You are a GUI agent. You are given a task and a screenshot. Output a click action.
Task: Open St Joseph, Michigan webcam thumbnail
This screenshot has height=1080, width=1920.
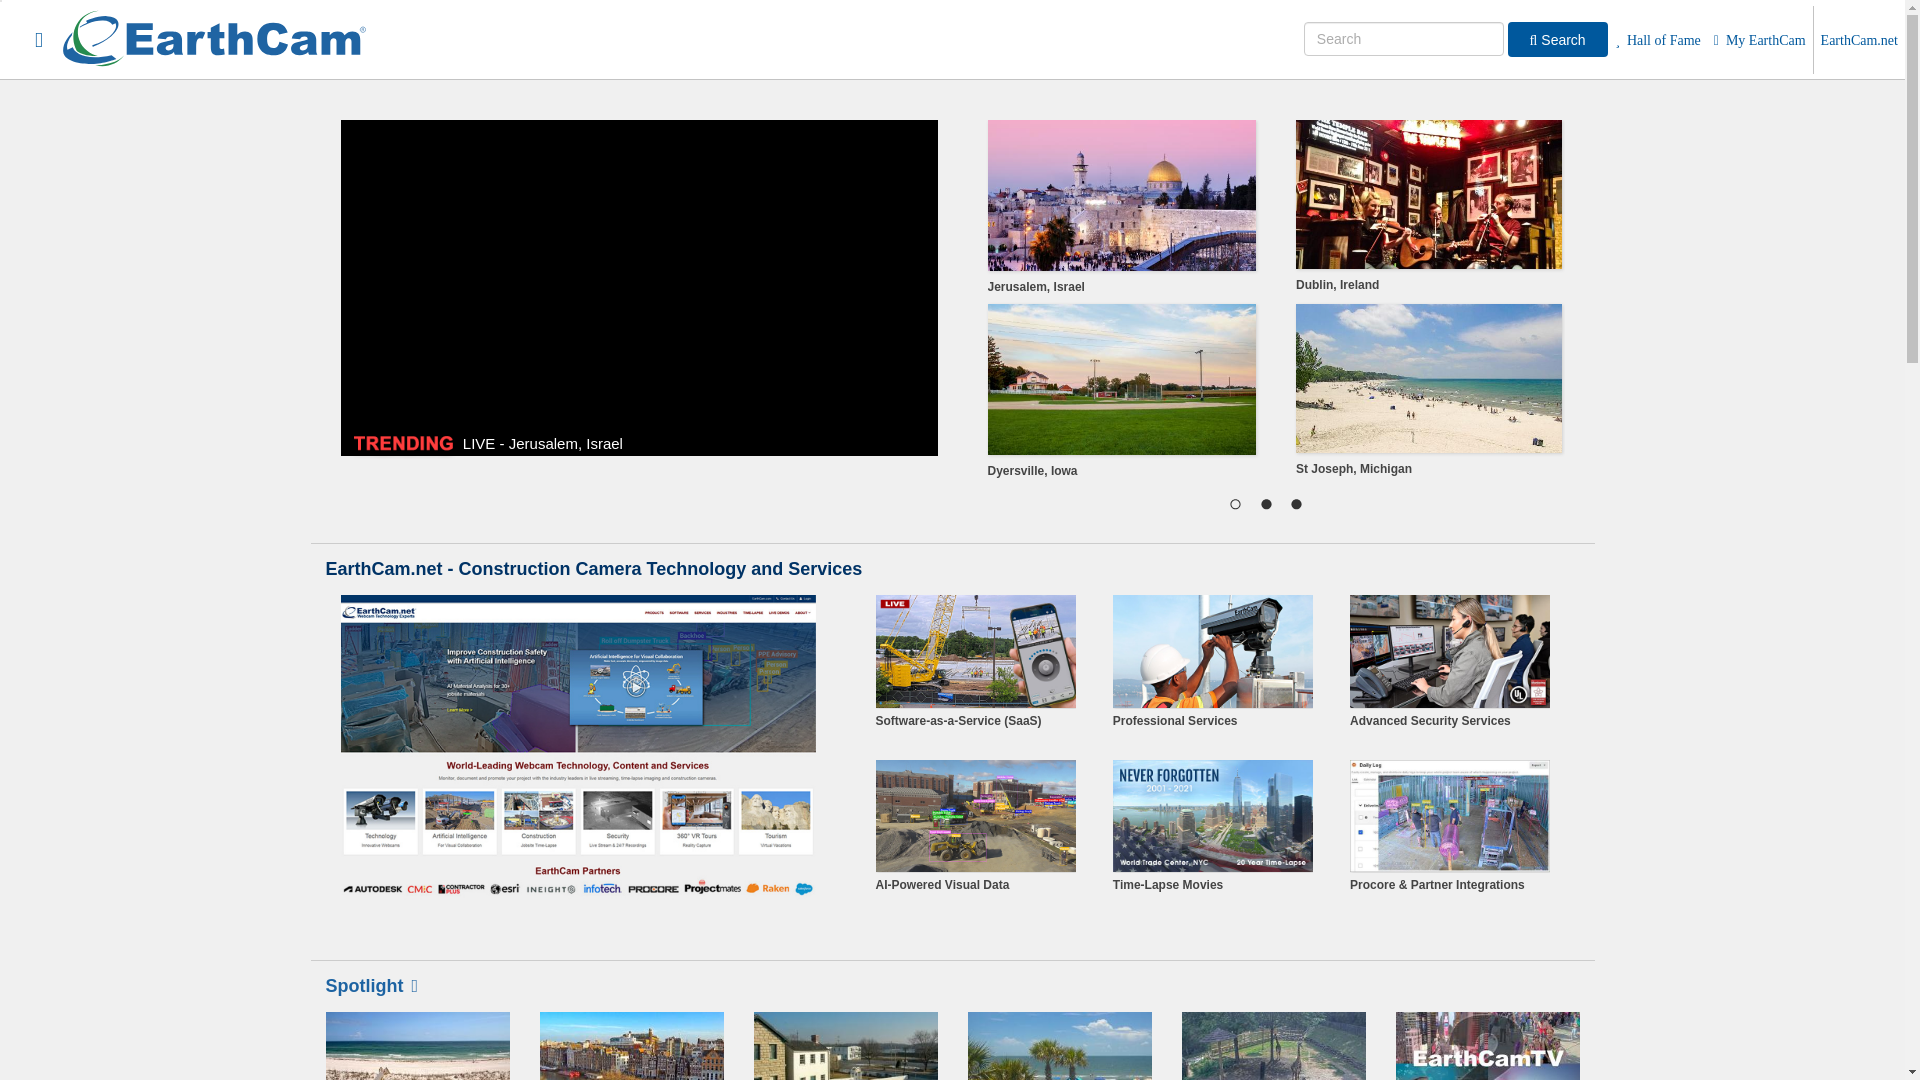(x=1428, y=379)
